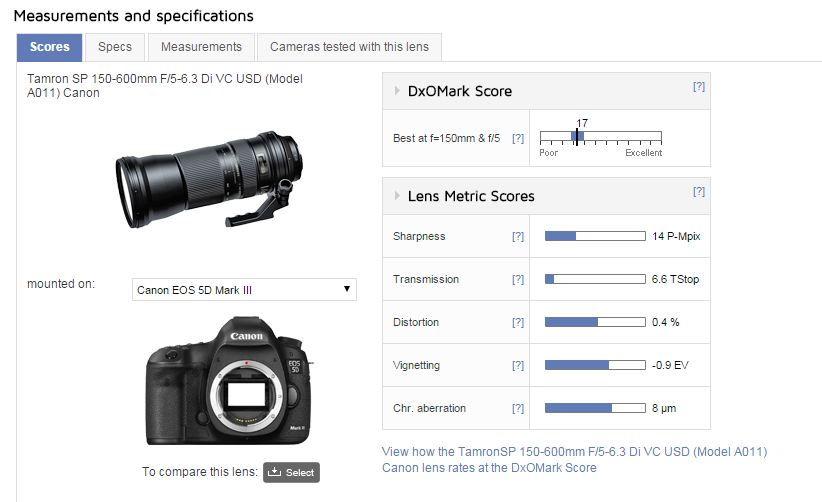822x502 pixels.
Task: Open Distortion help icon
Action: pyautogui.click(x=518, y=322)
